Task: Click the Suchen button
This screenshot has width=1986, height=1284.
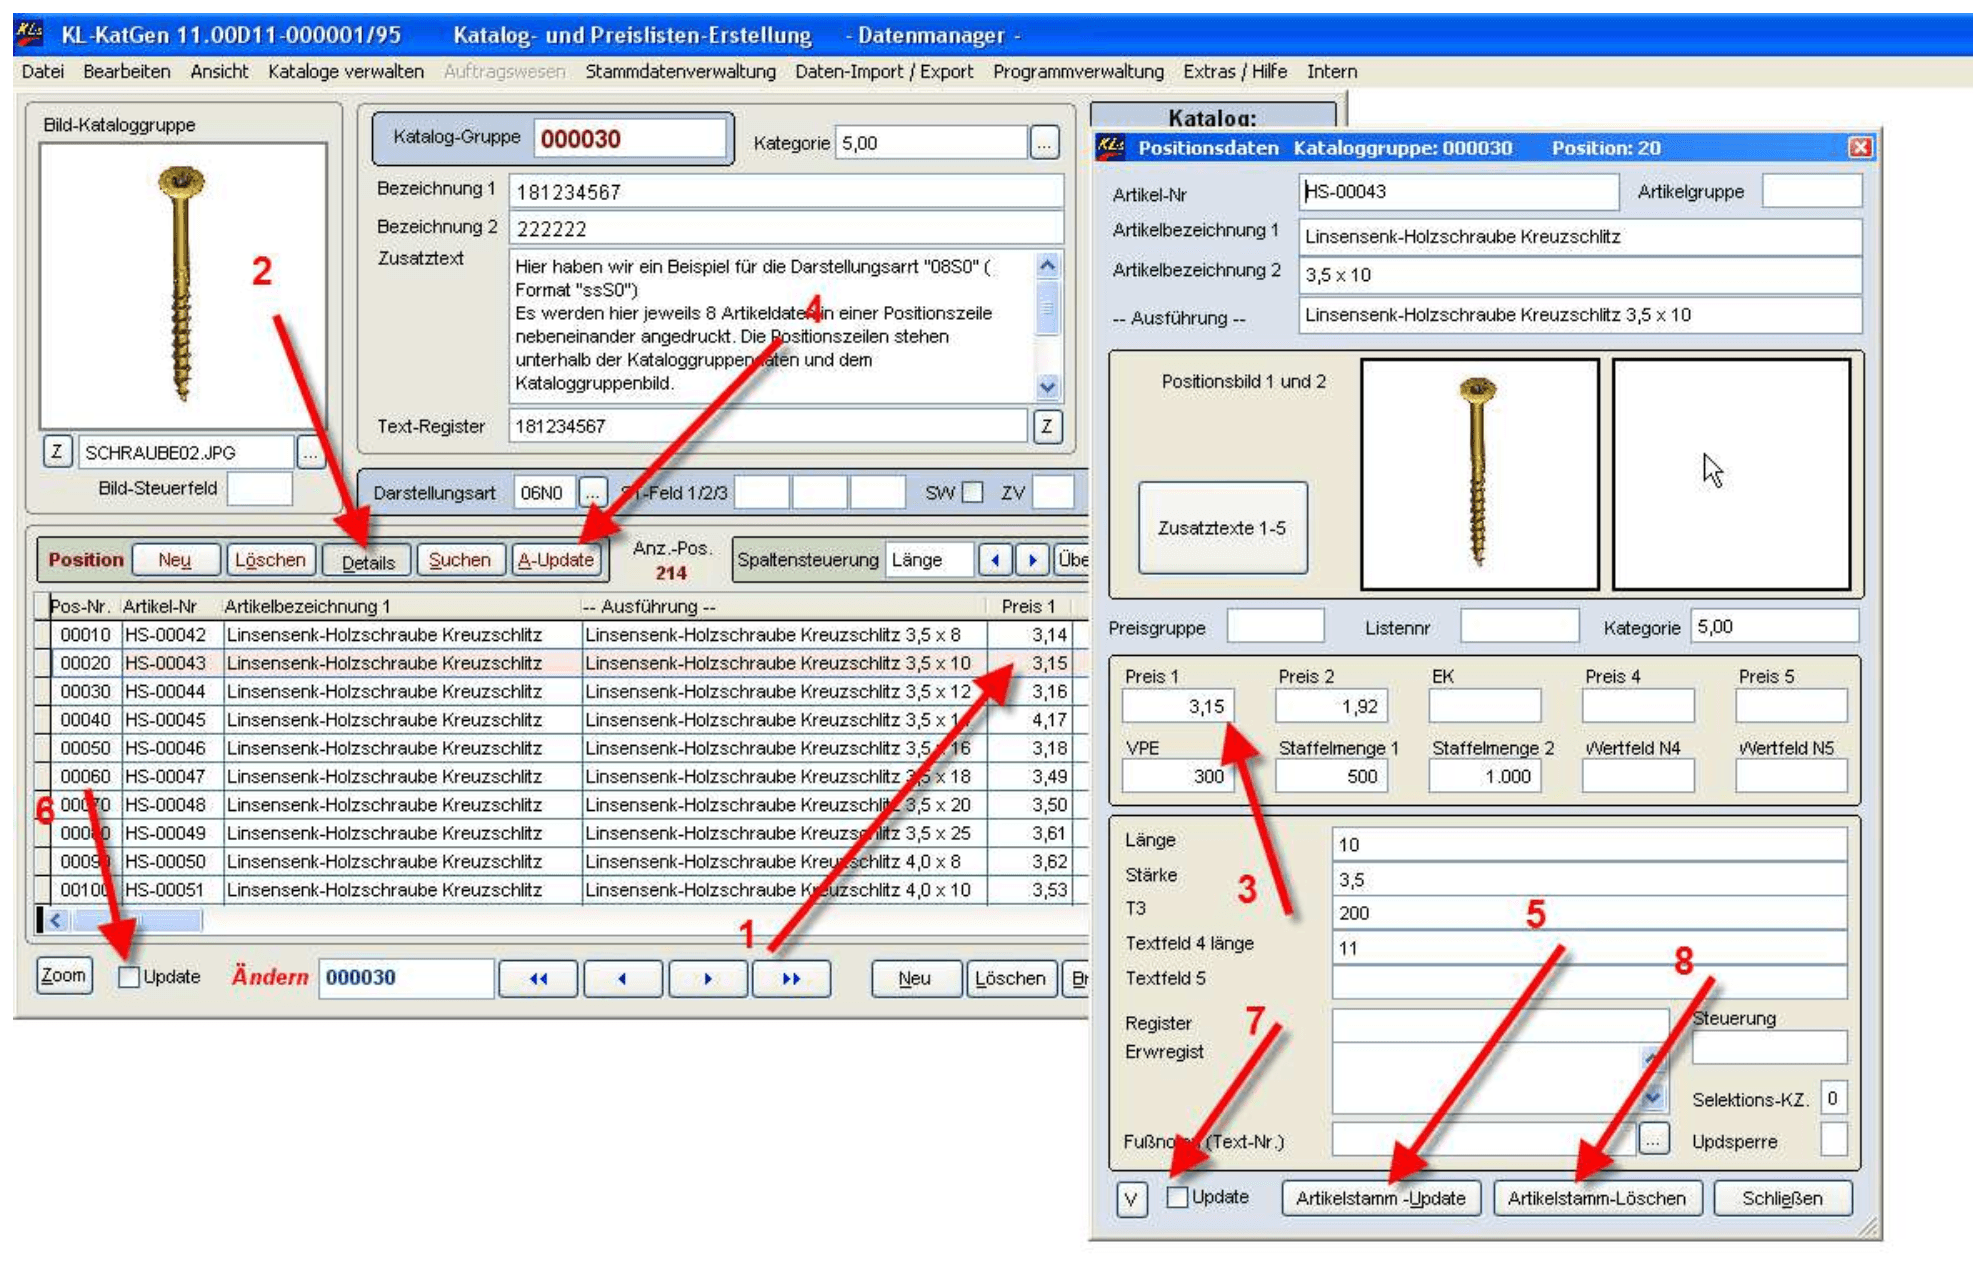Action: 460,560
